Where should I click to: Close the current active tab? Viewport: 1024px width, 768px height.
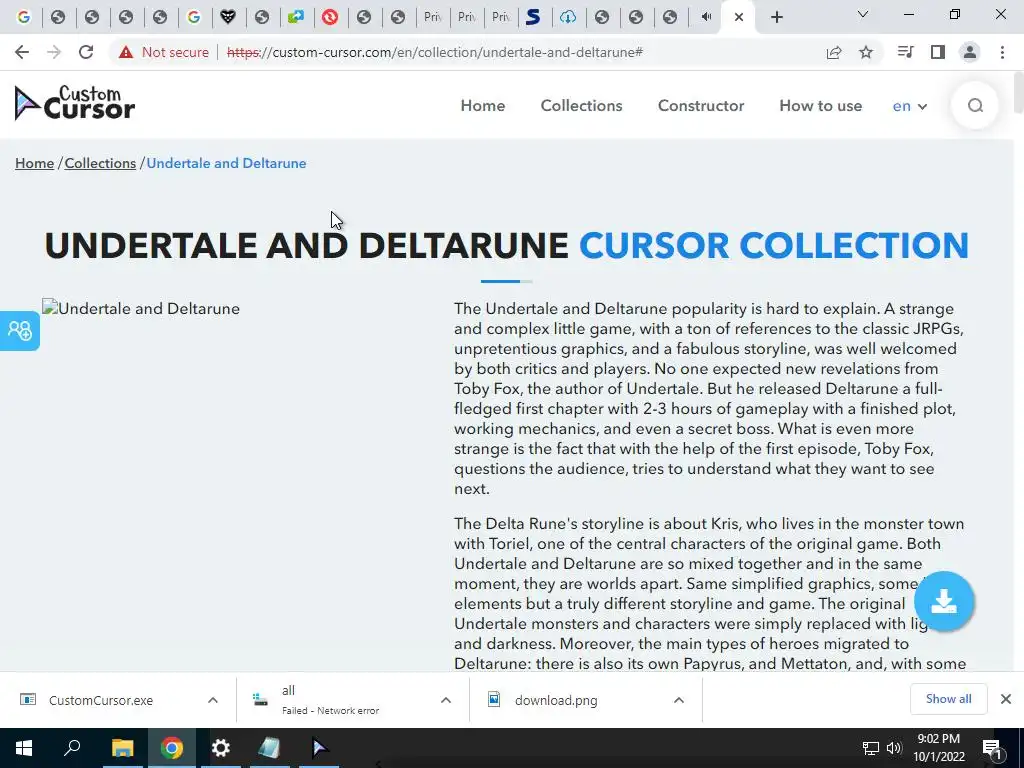point(739,17)
